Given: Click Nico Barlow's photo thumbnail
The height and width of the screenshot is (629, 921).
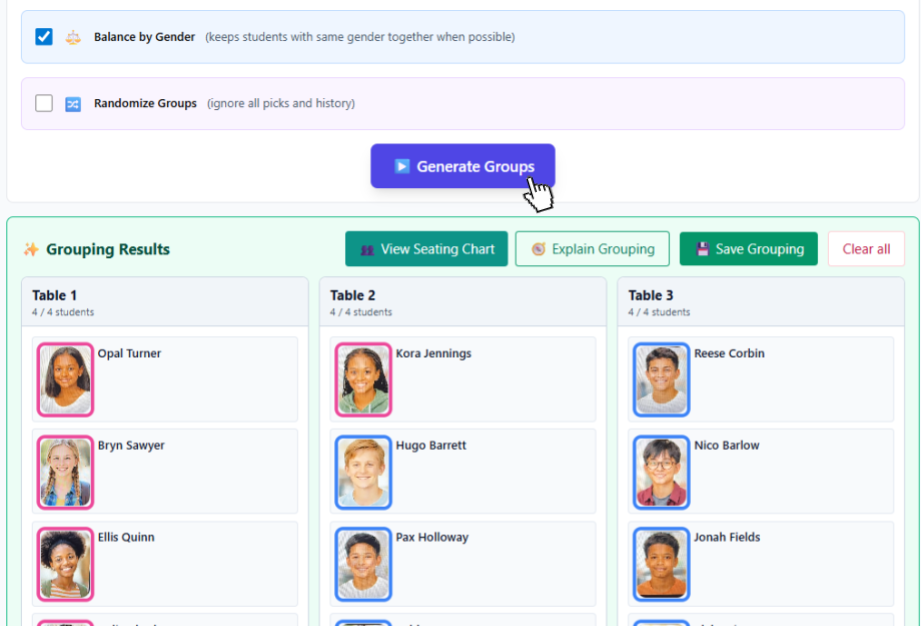Looking at the screenshot, I should tap(661, 472).
